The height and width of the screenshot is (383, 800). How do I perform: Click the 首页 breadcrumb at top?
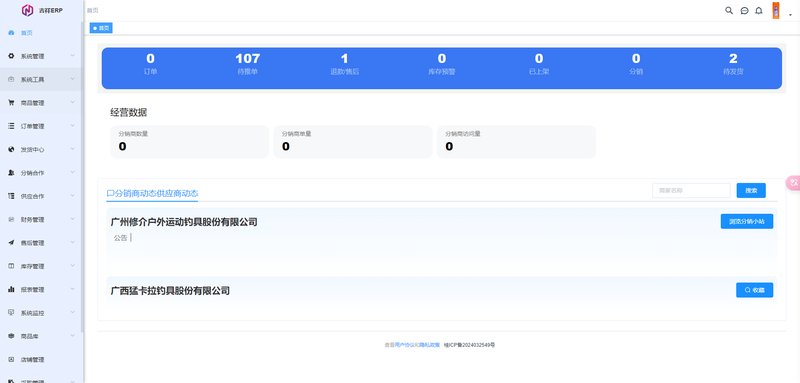point(92,10)
